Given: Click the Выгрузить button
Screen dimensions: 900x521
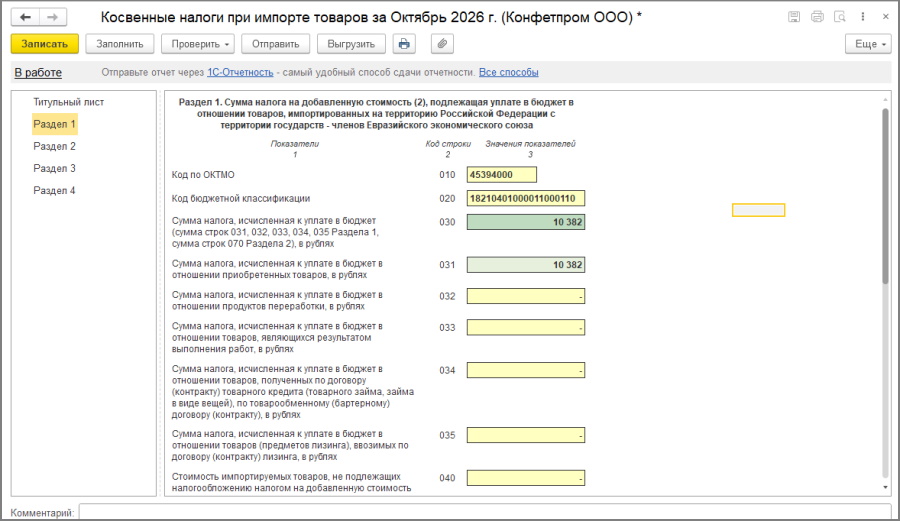Looking at the screenshot, I should (351, 44).
